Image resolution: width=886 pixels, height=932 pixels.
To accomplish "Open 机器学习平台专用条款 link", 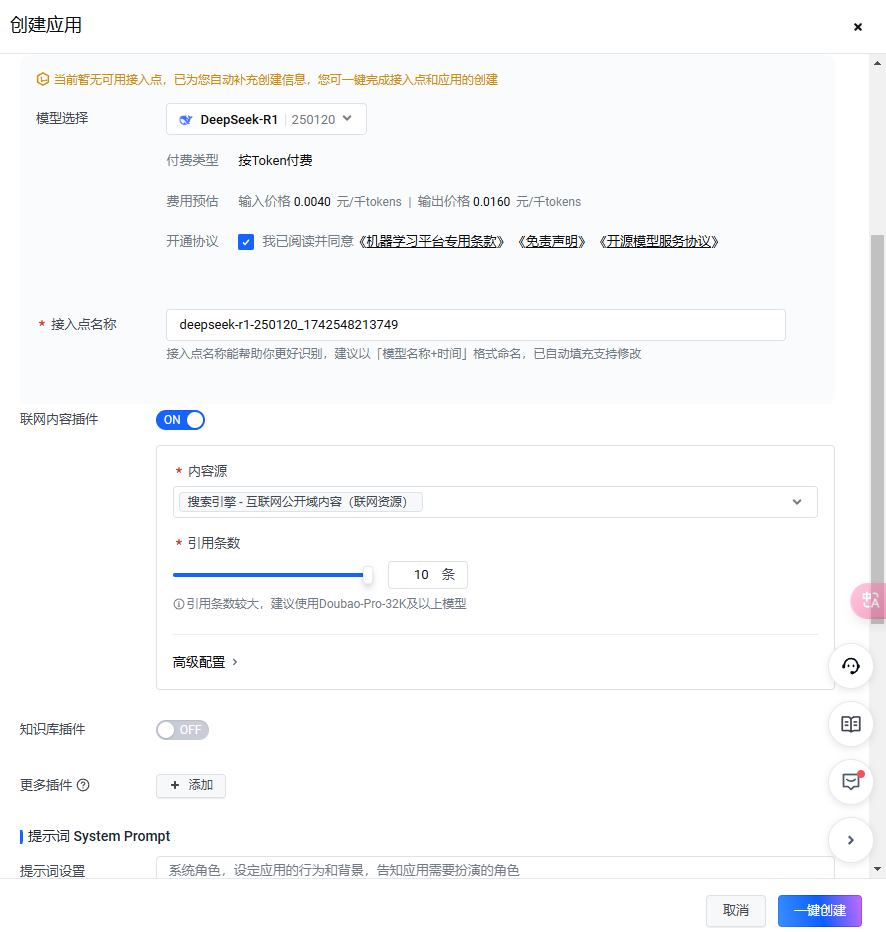I will (432, 242).
